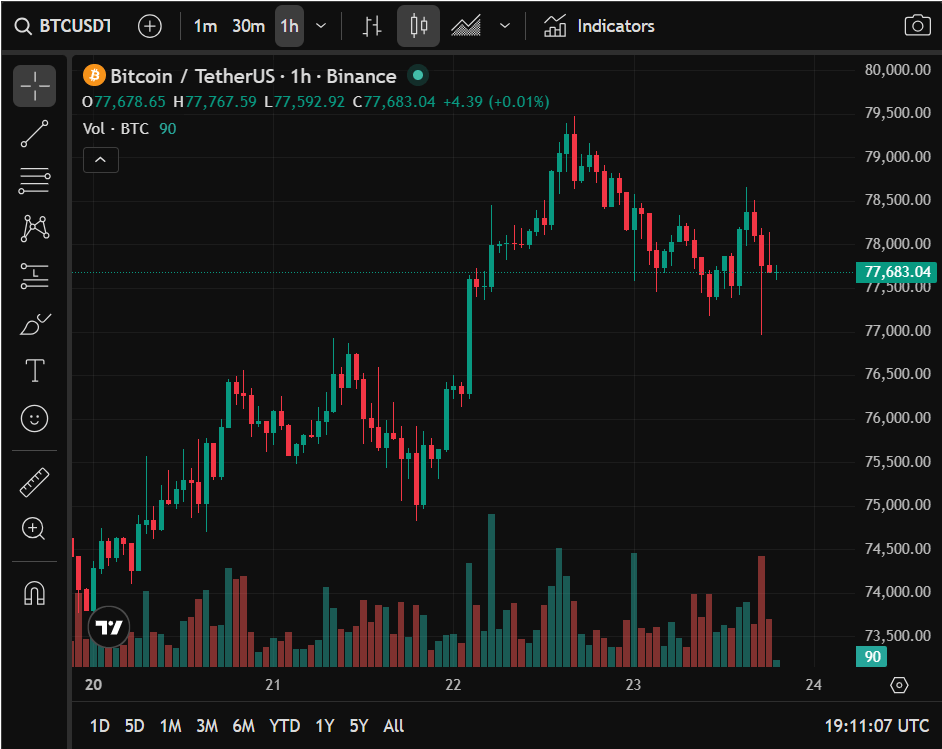Activate the Zoom In tool

34,529
